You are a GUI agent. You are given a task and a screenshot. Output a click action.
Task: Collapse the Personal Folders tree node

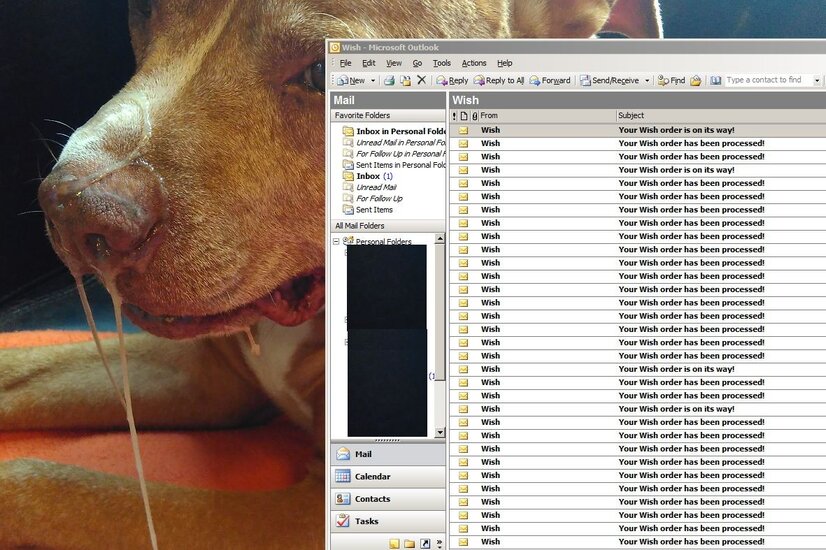point(336,241)
